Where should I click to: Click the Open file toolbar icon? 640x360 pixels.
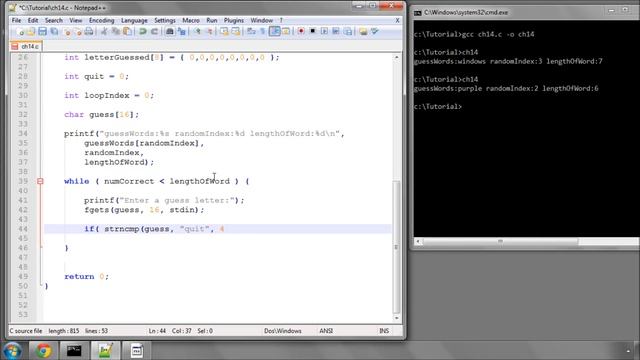(x=31, y=31)
